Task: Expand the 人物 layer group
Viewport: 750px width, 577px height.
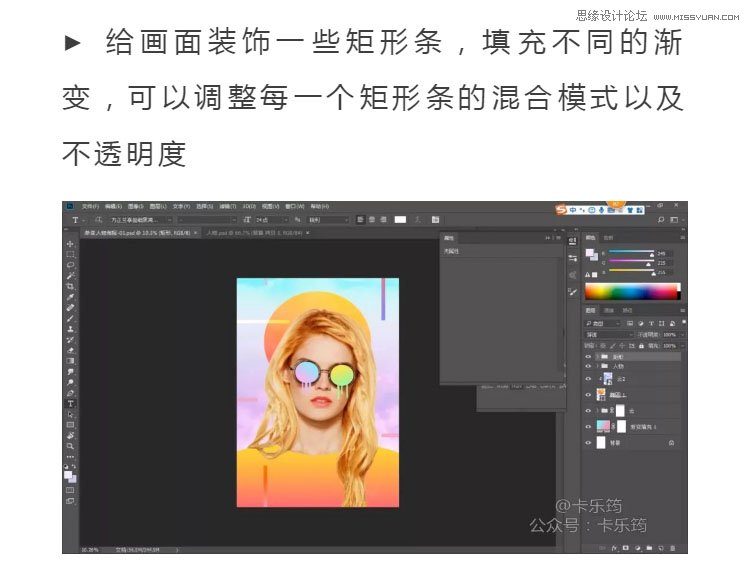Action: point(597,367)
